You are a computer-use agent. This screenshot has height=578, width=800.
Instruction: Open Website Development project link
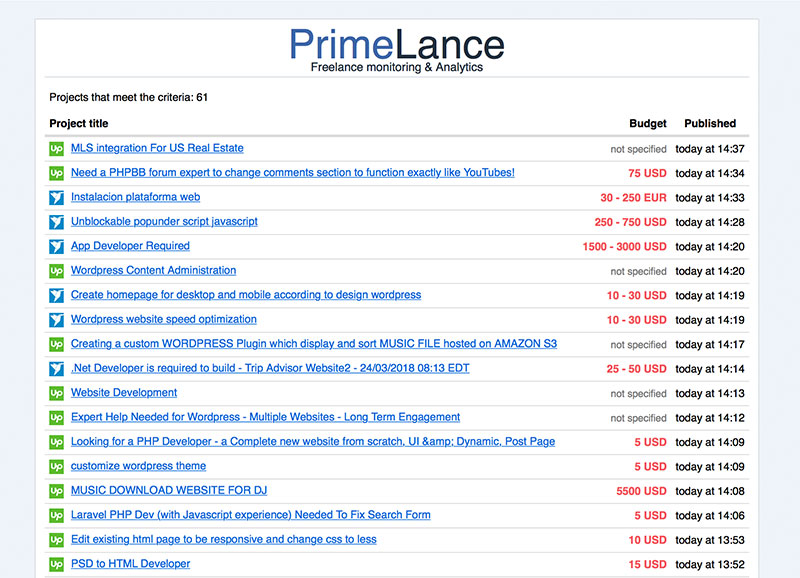click(x=124, y=393)
